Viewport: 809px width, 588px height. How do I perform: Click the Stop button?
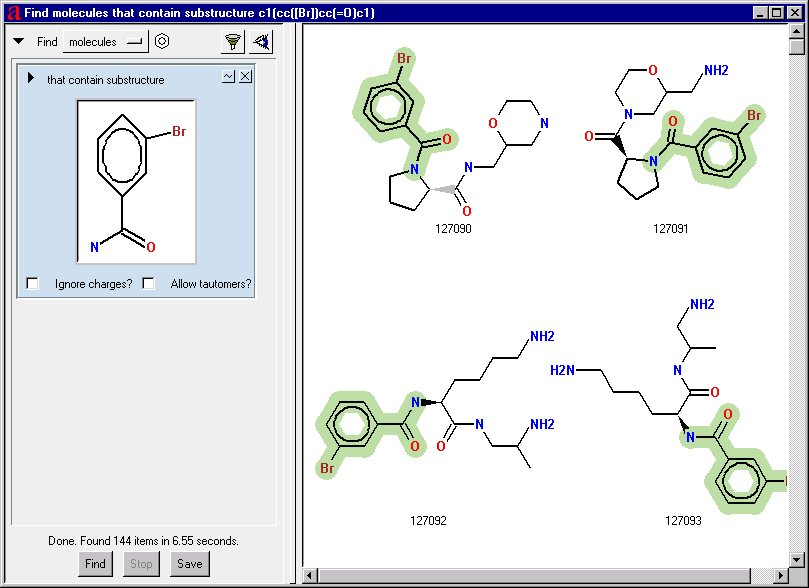pyautogui.click(x=141, y=563)
